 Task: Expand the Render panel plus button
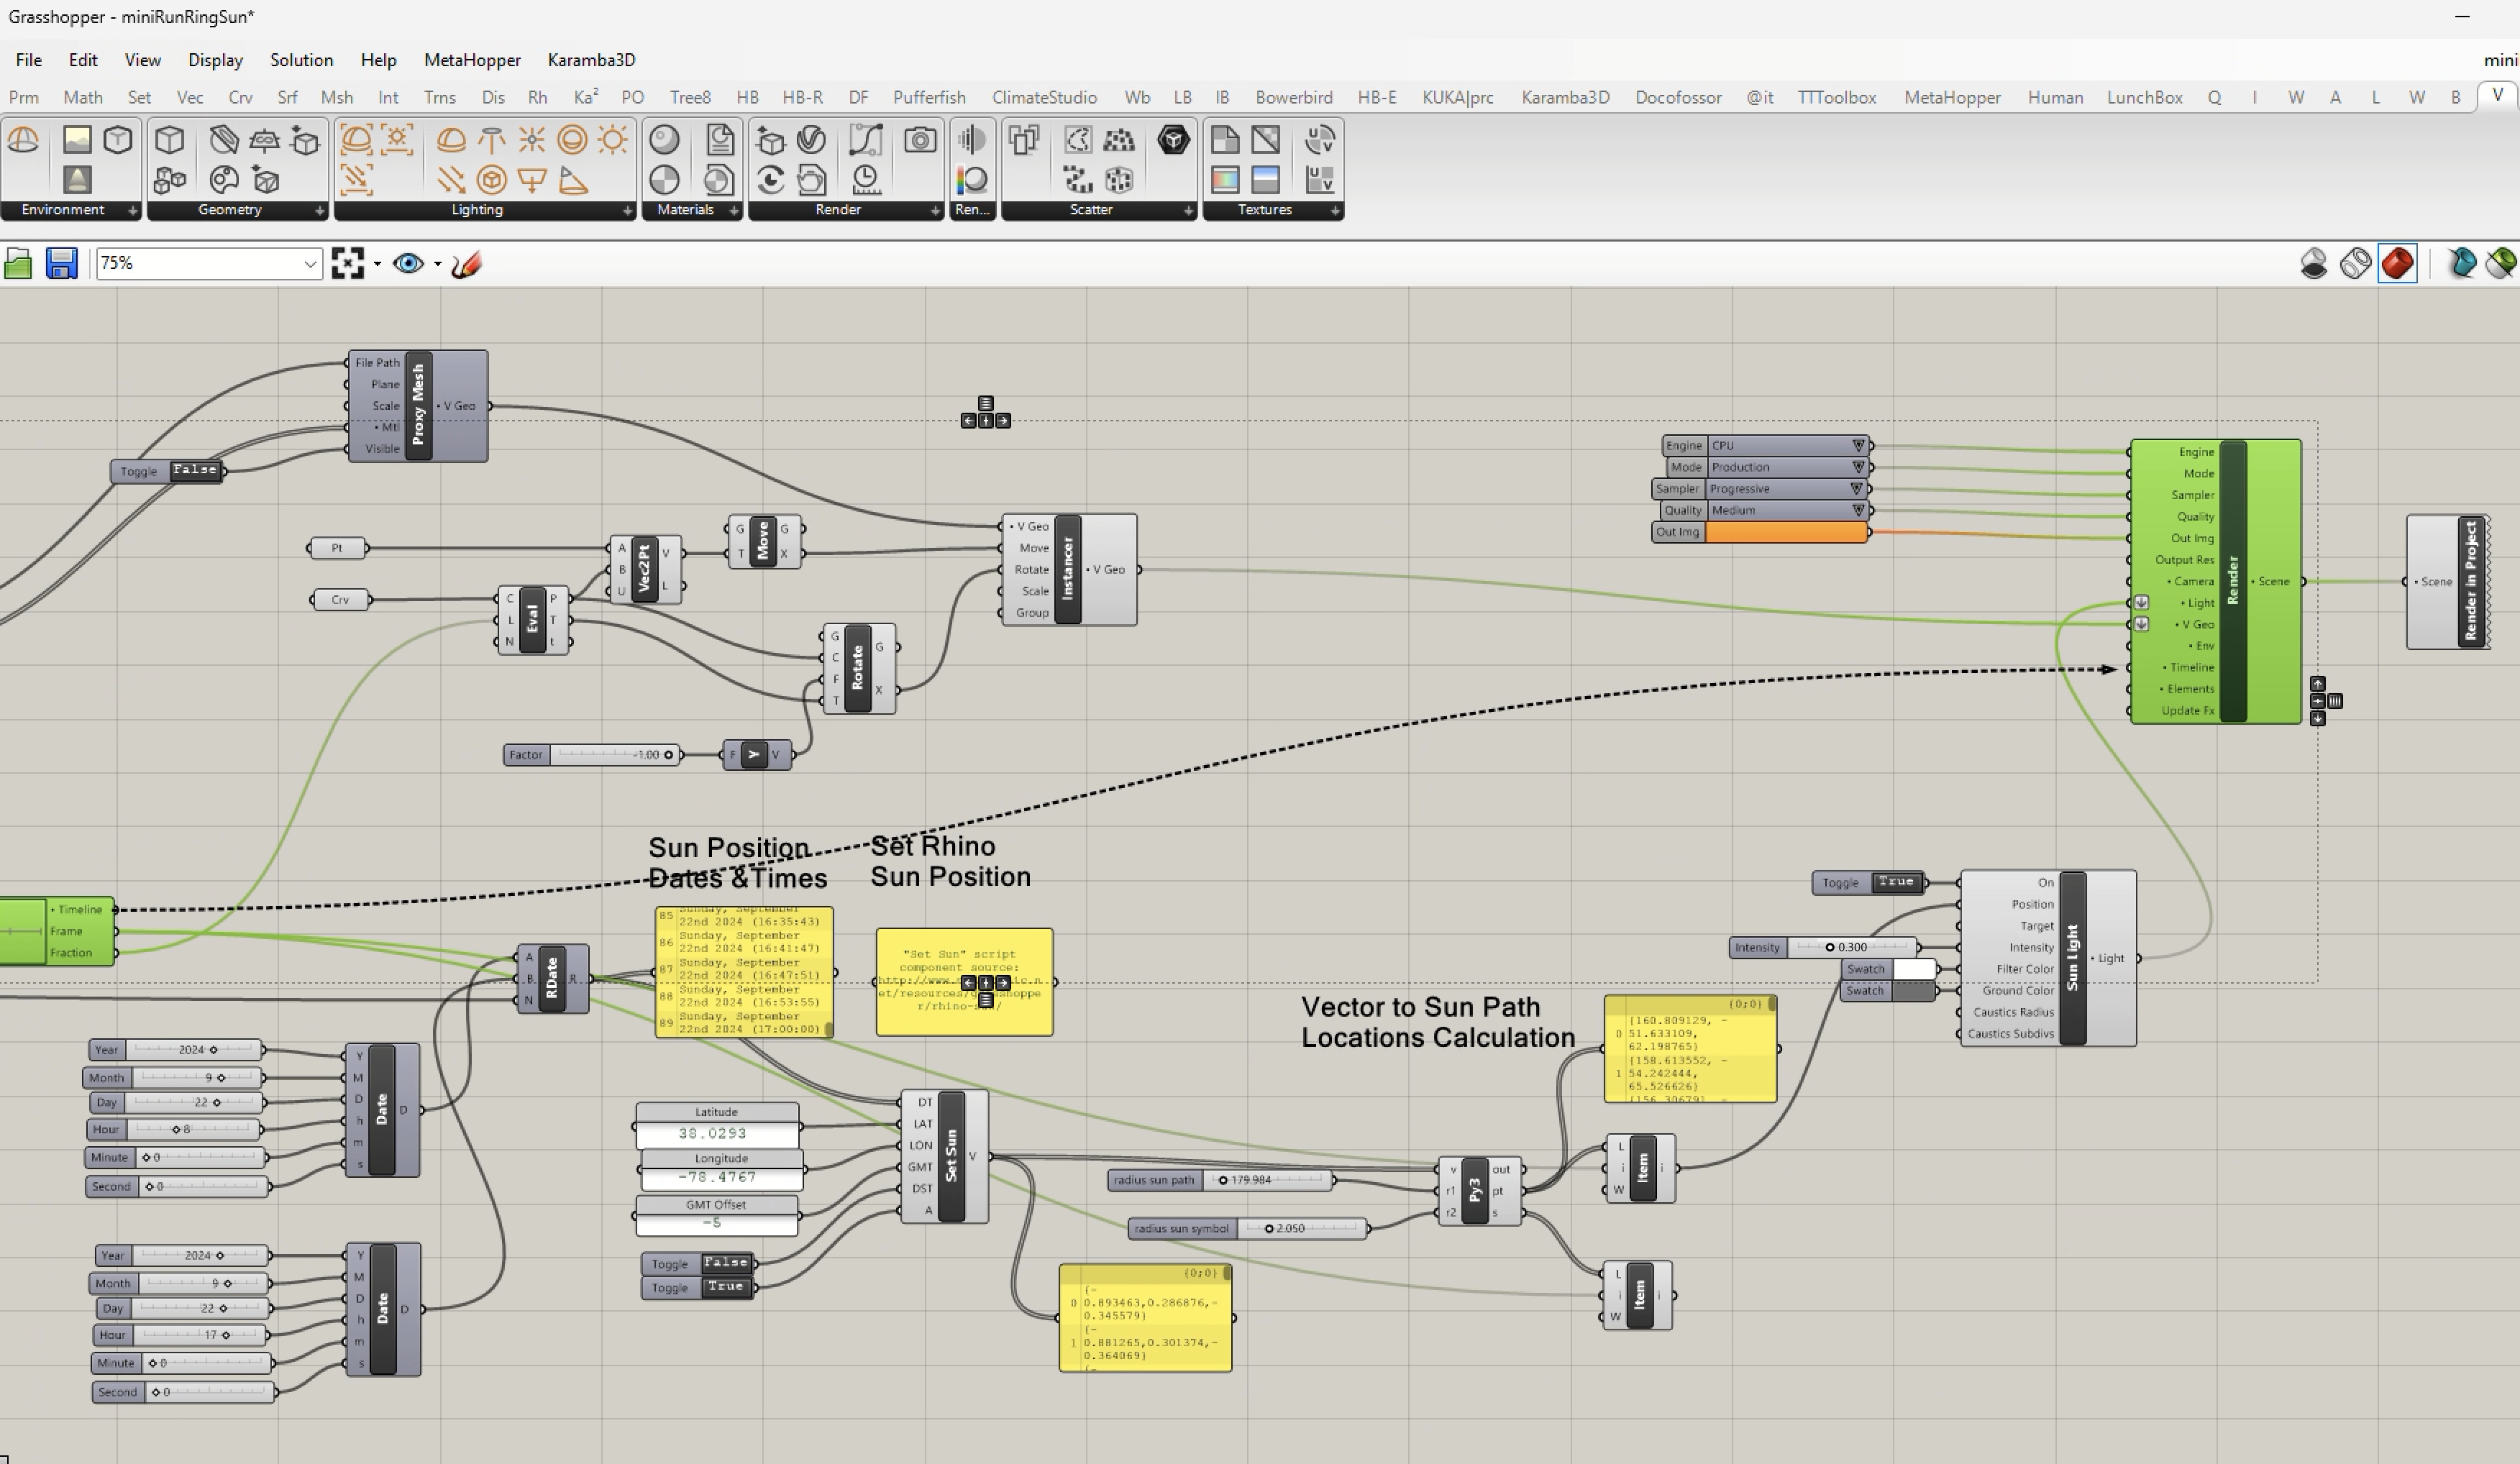point(934,211)
